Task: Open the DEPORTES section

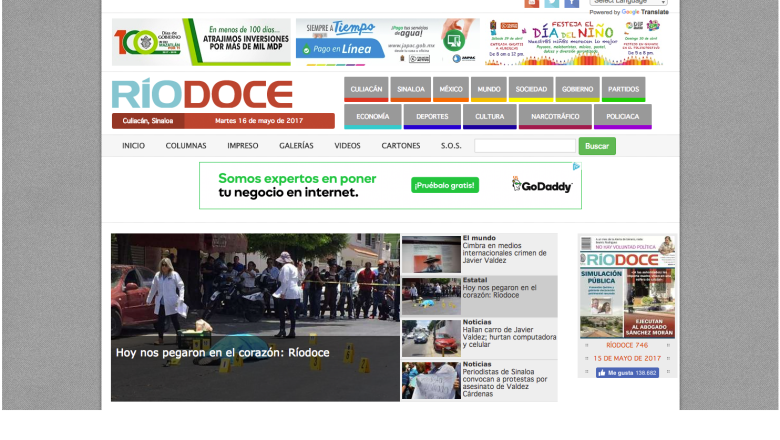Action: click(432, 116)
